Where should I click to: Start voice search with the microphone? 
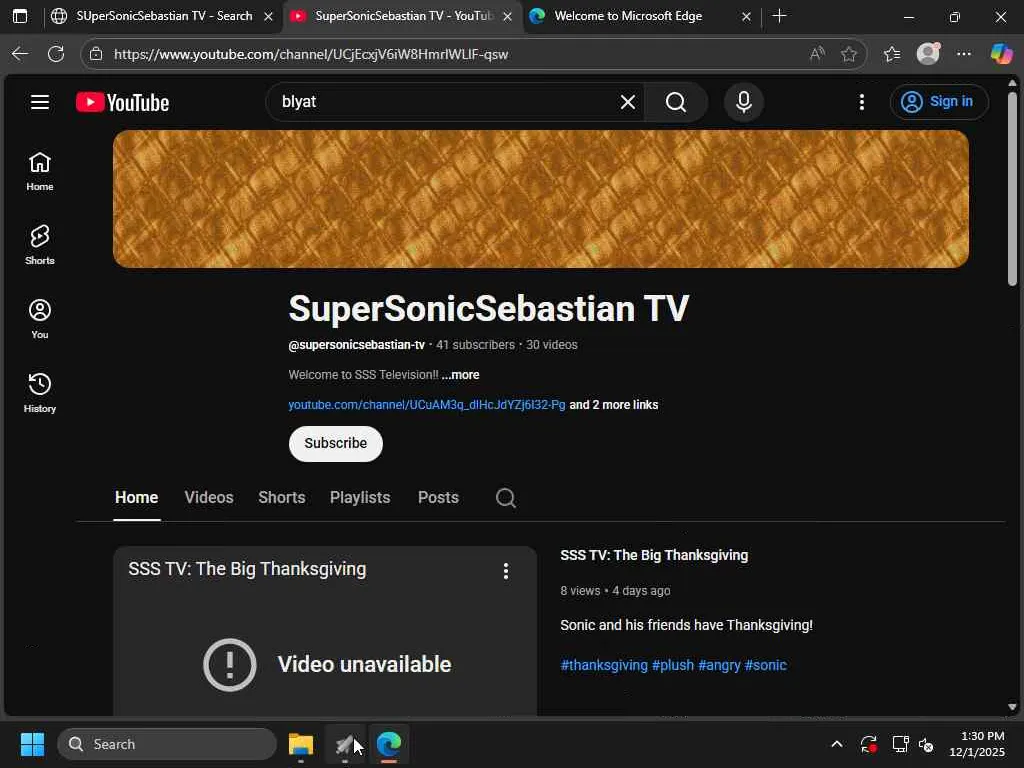(744, 102)
